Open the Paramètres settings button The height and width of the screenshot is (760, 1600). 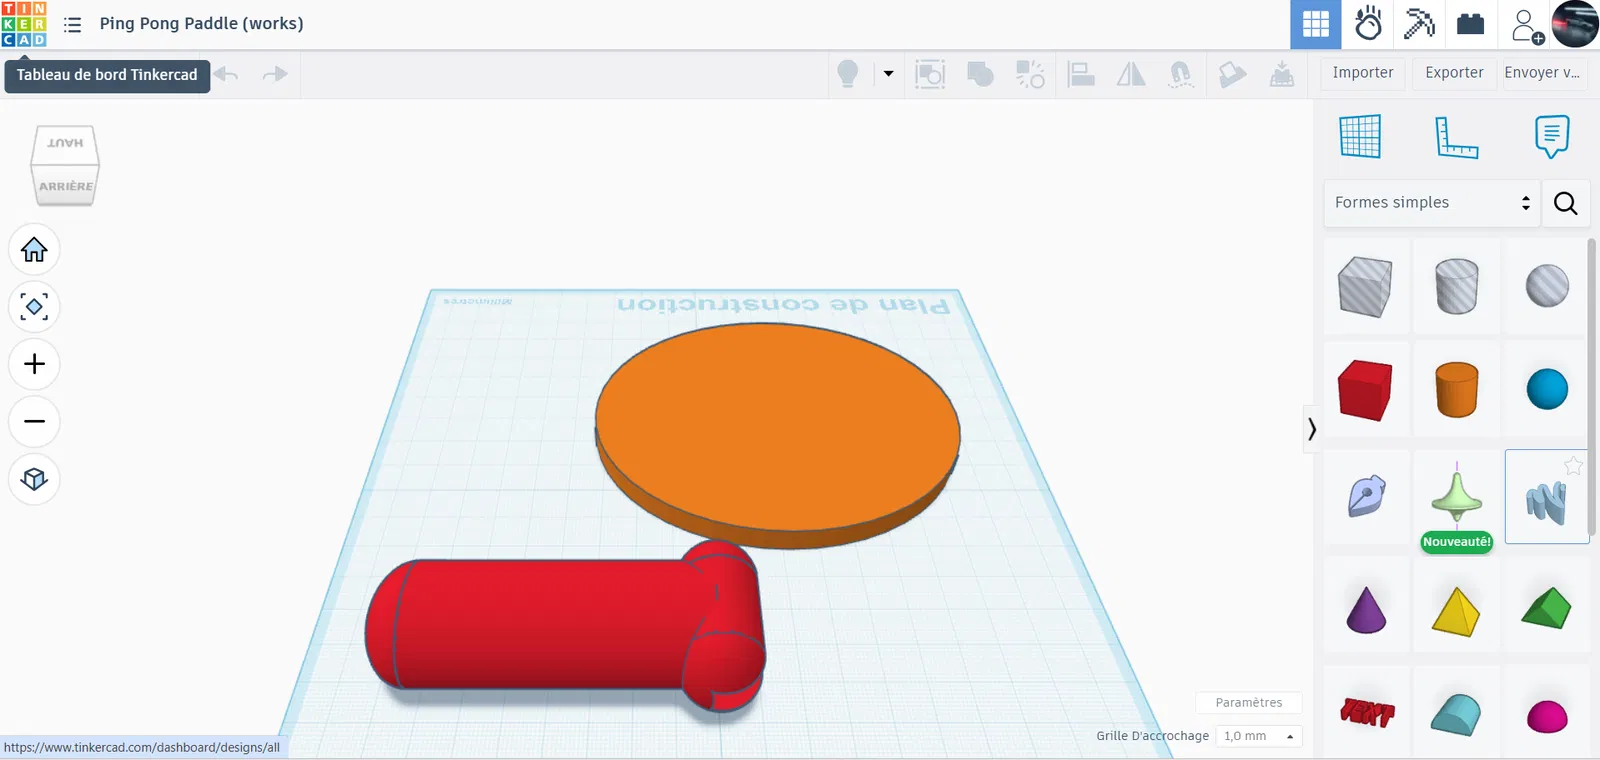tap(1249, 703)
